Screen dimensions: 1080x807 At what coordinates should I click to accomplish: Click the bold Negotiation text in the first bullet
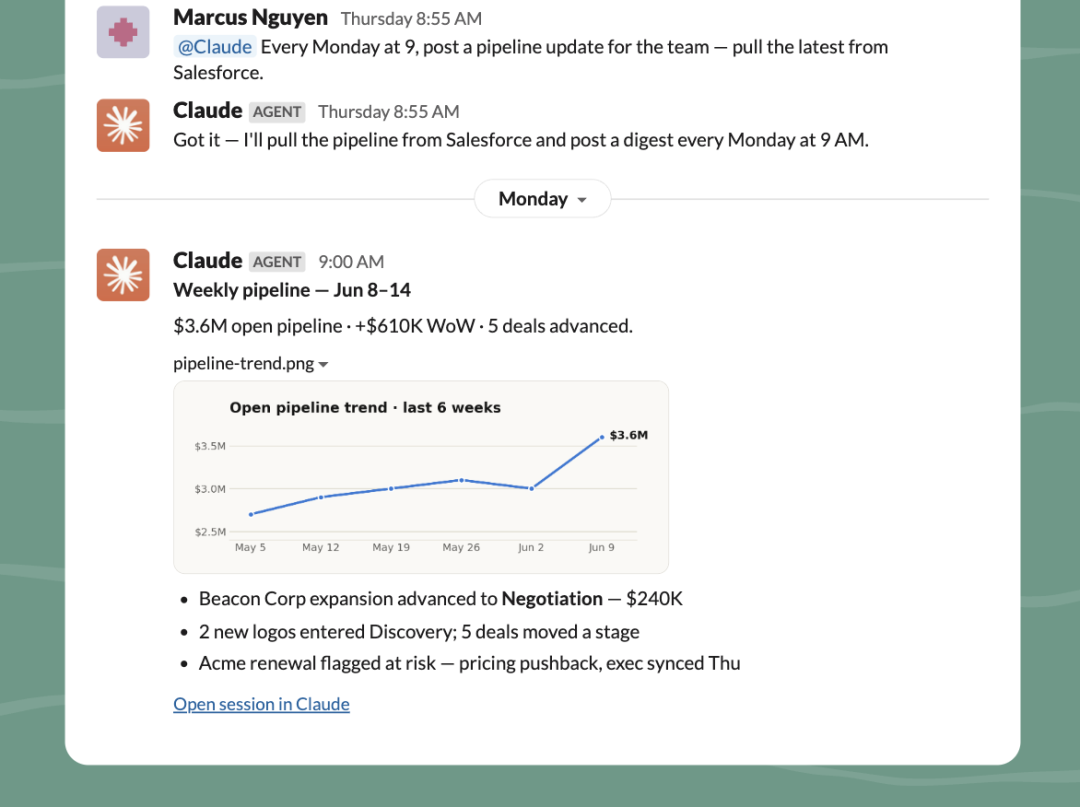[x=552, y=598]
